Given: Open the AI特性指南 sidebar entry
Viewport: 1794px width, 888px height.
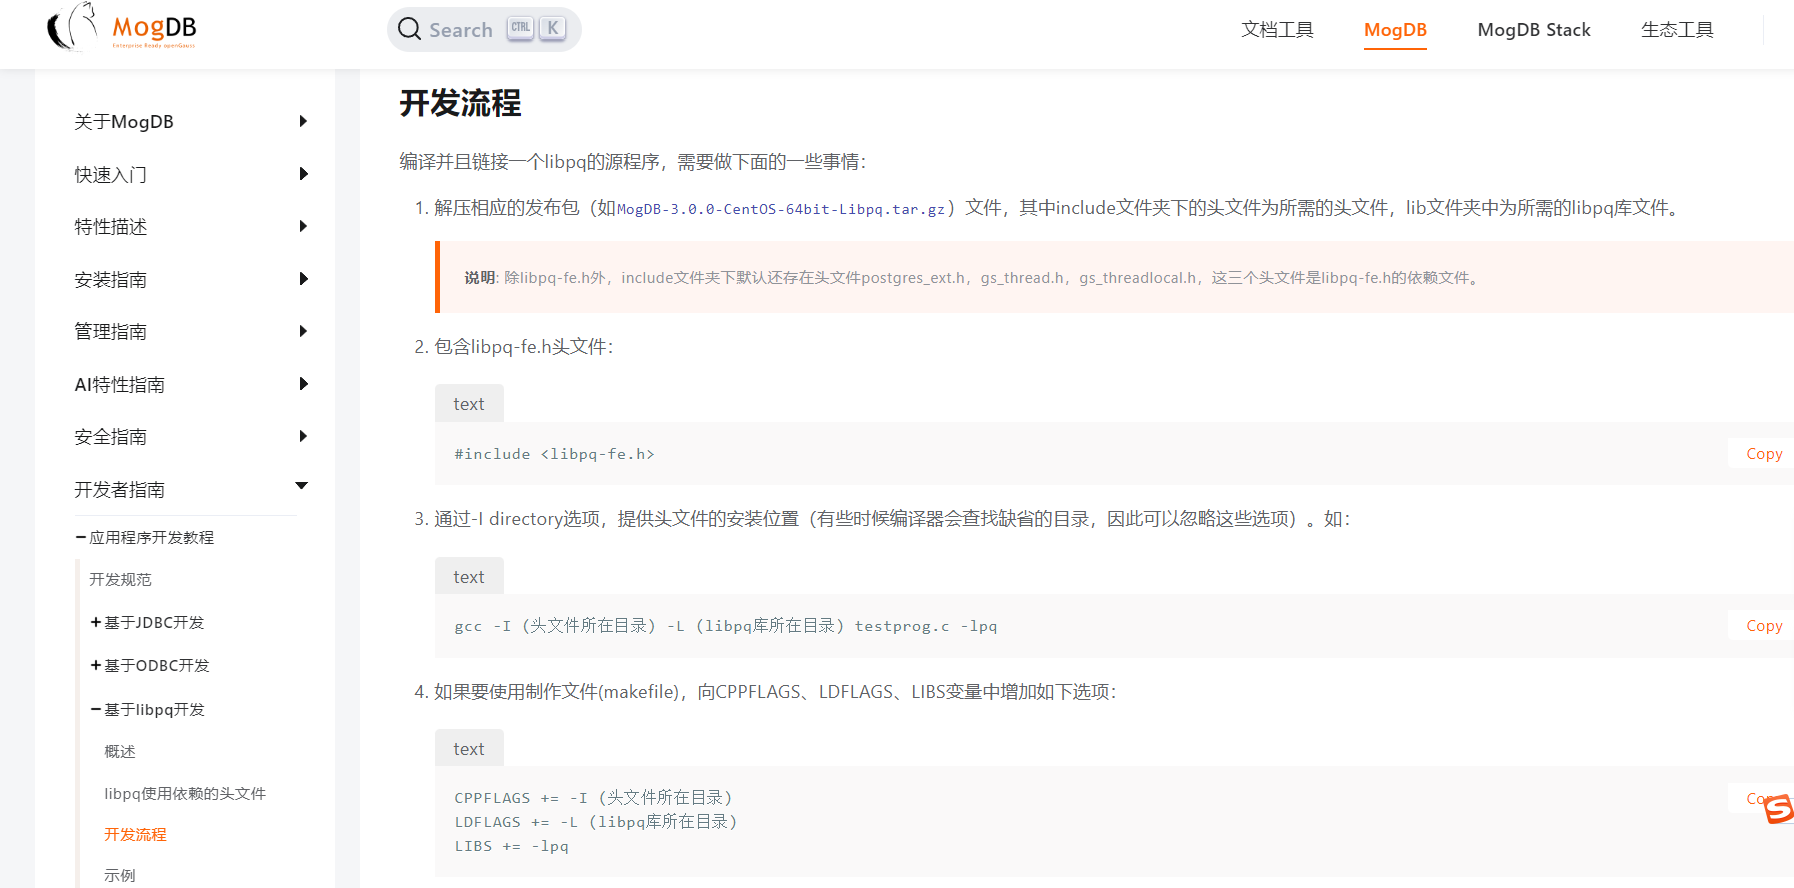Looking at the screenshot, I should [120, 385].
